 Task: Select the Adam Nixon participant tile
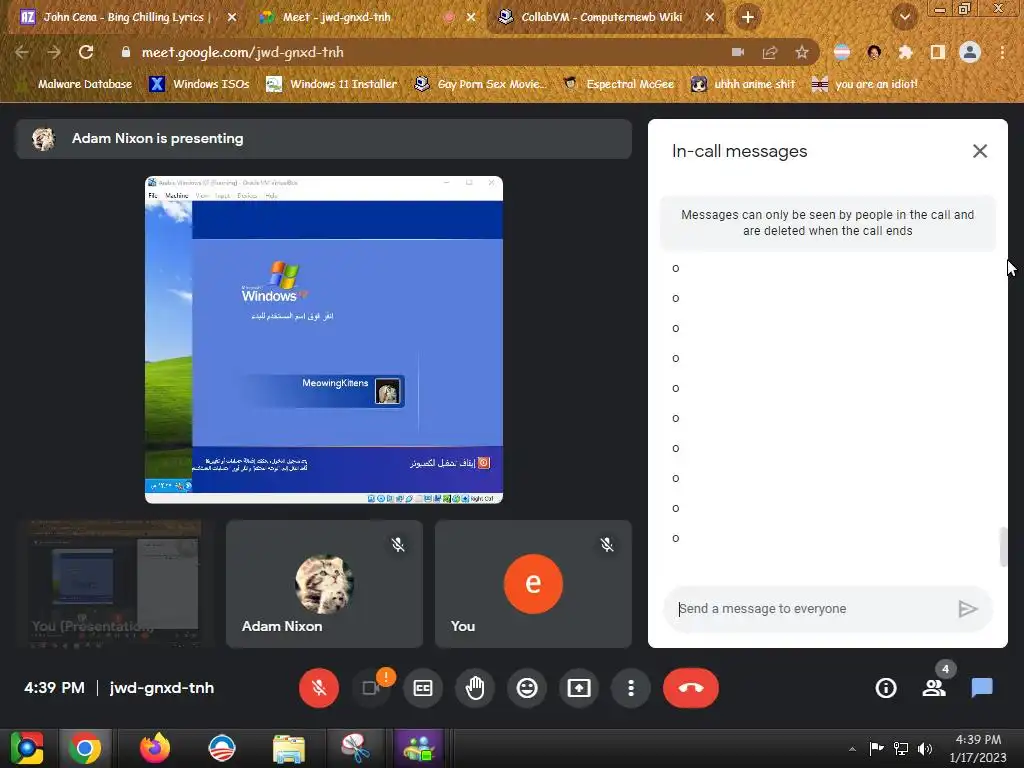click(325, 584)
